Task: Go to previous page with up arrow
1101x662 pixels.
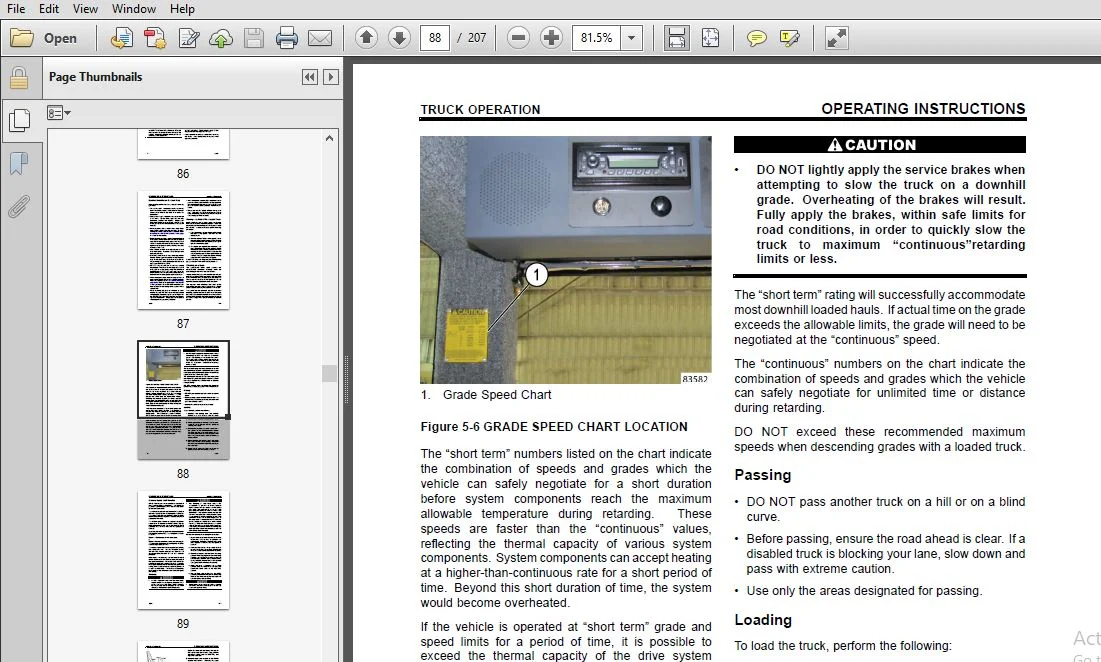Action: point(366,37)
